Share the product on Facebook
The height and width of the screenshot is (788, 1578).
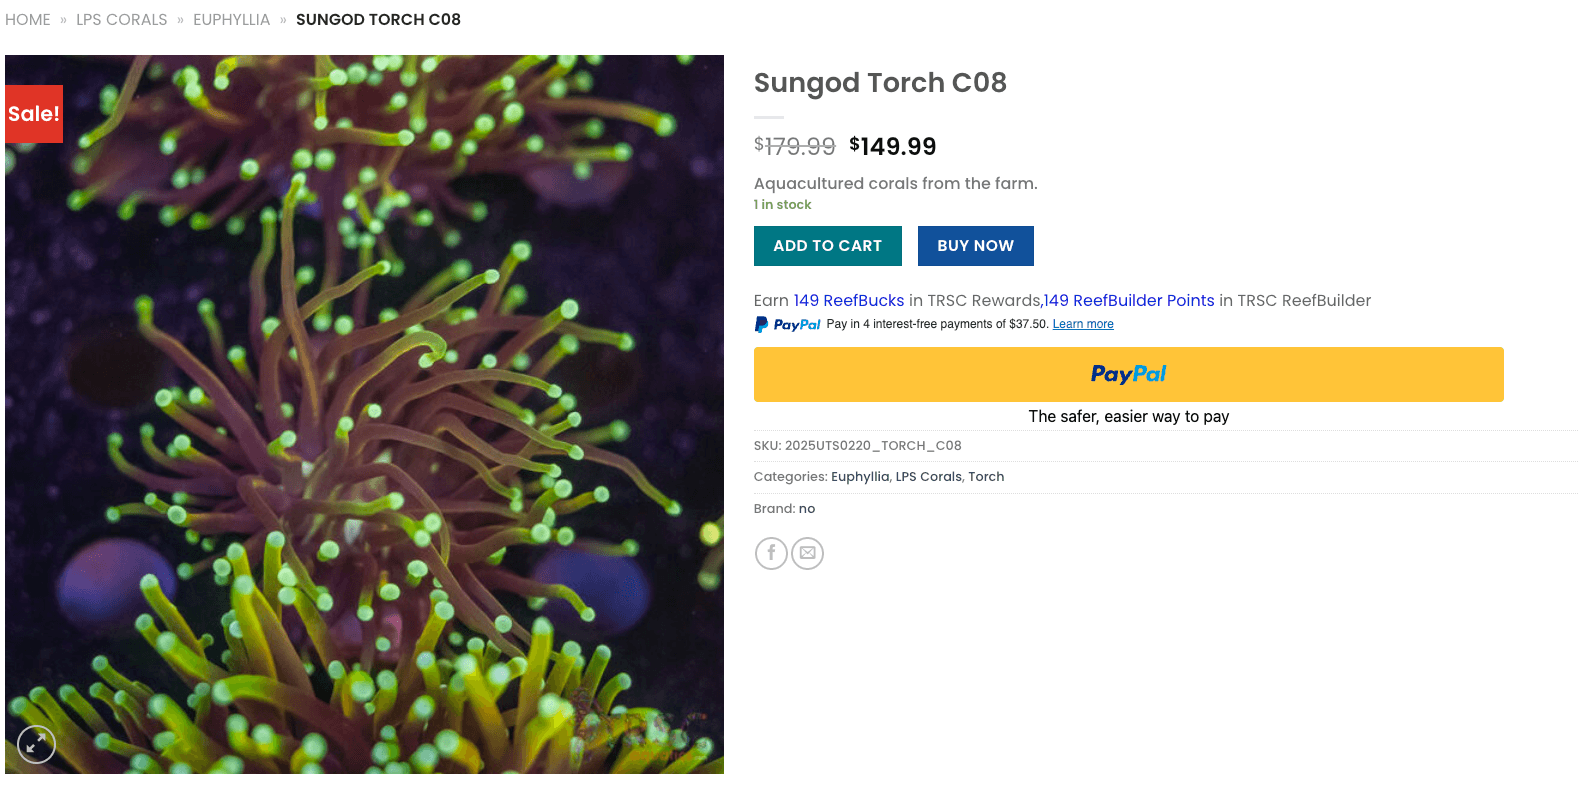coord(771,553)
